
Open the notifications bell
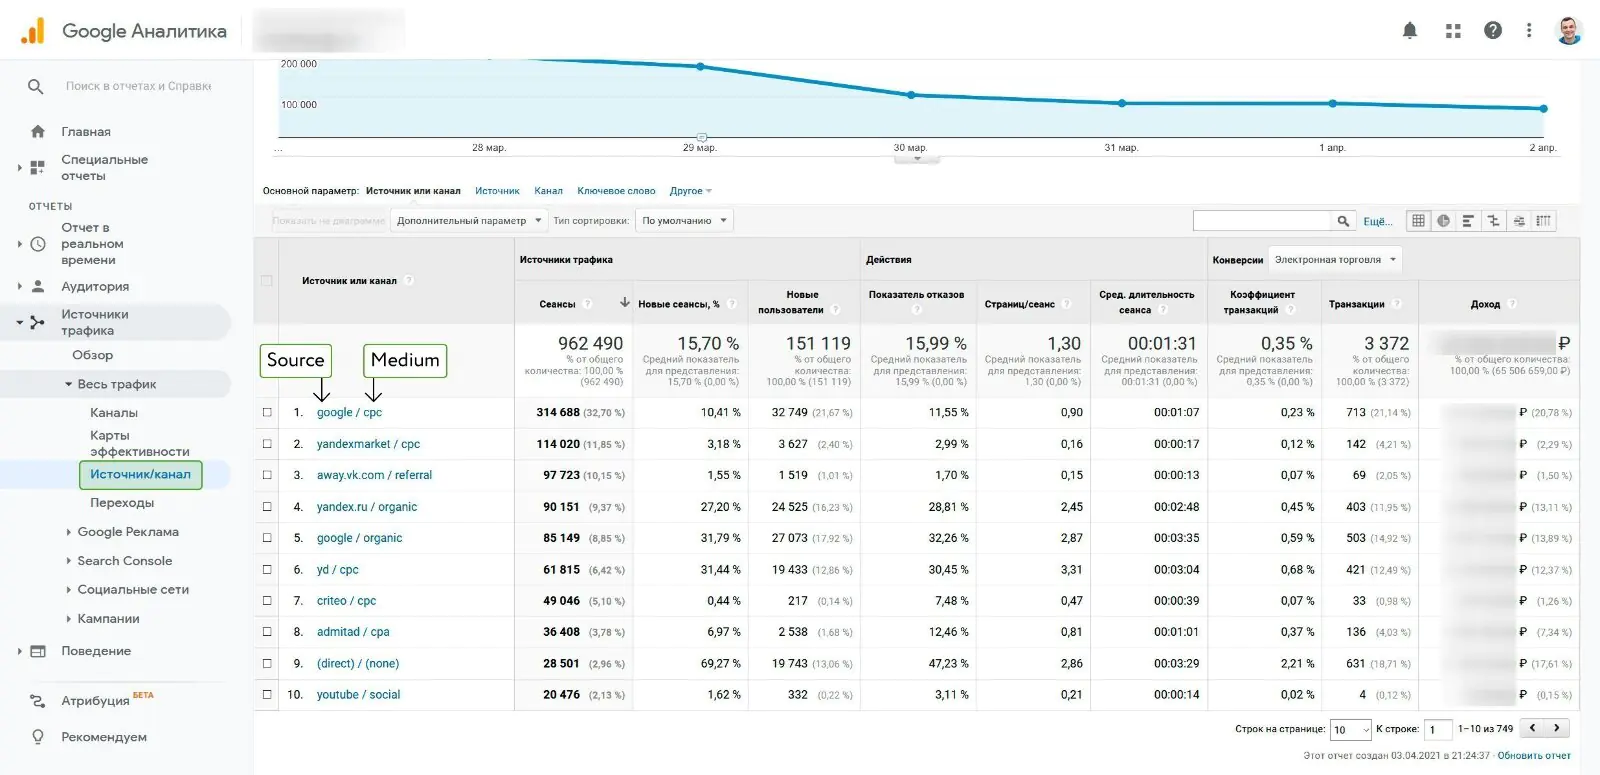pyautogui.click(x=1410, y=31)
